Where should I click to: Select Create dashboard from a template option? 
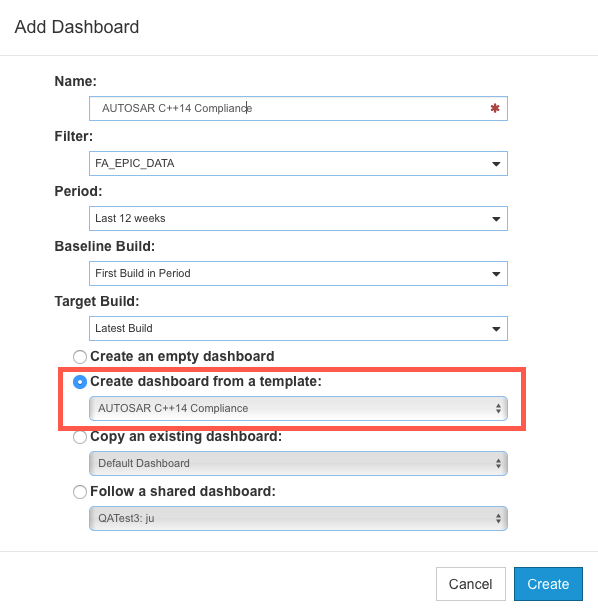pyautogui.click(x=80, y=382)
